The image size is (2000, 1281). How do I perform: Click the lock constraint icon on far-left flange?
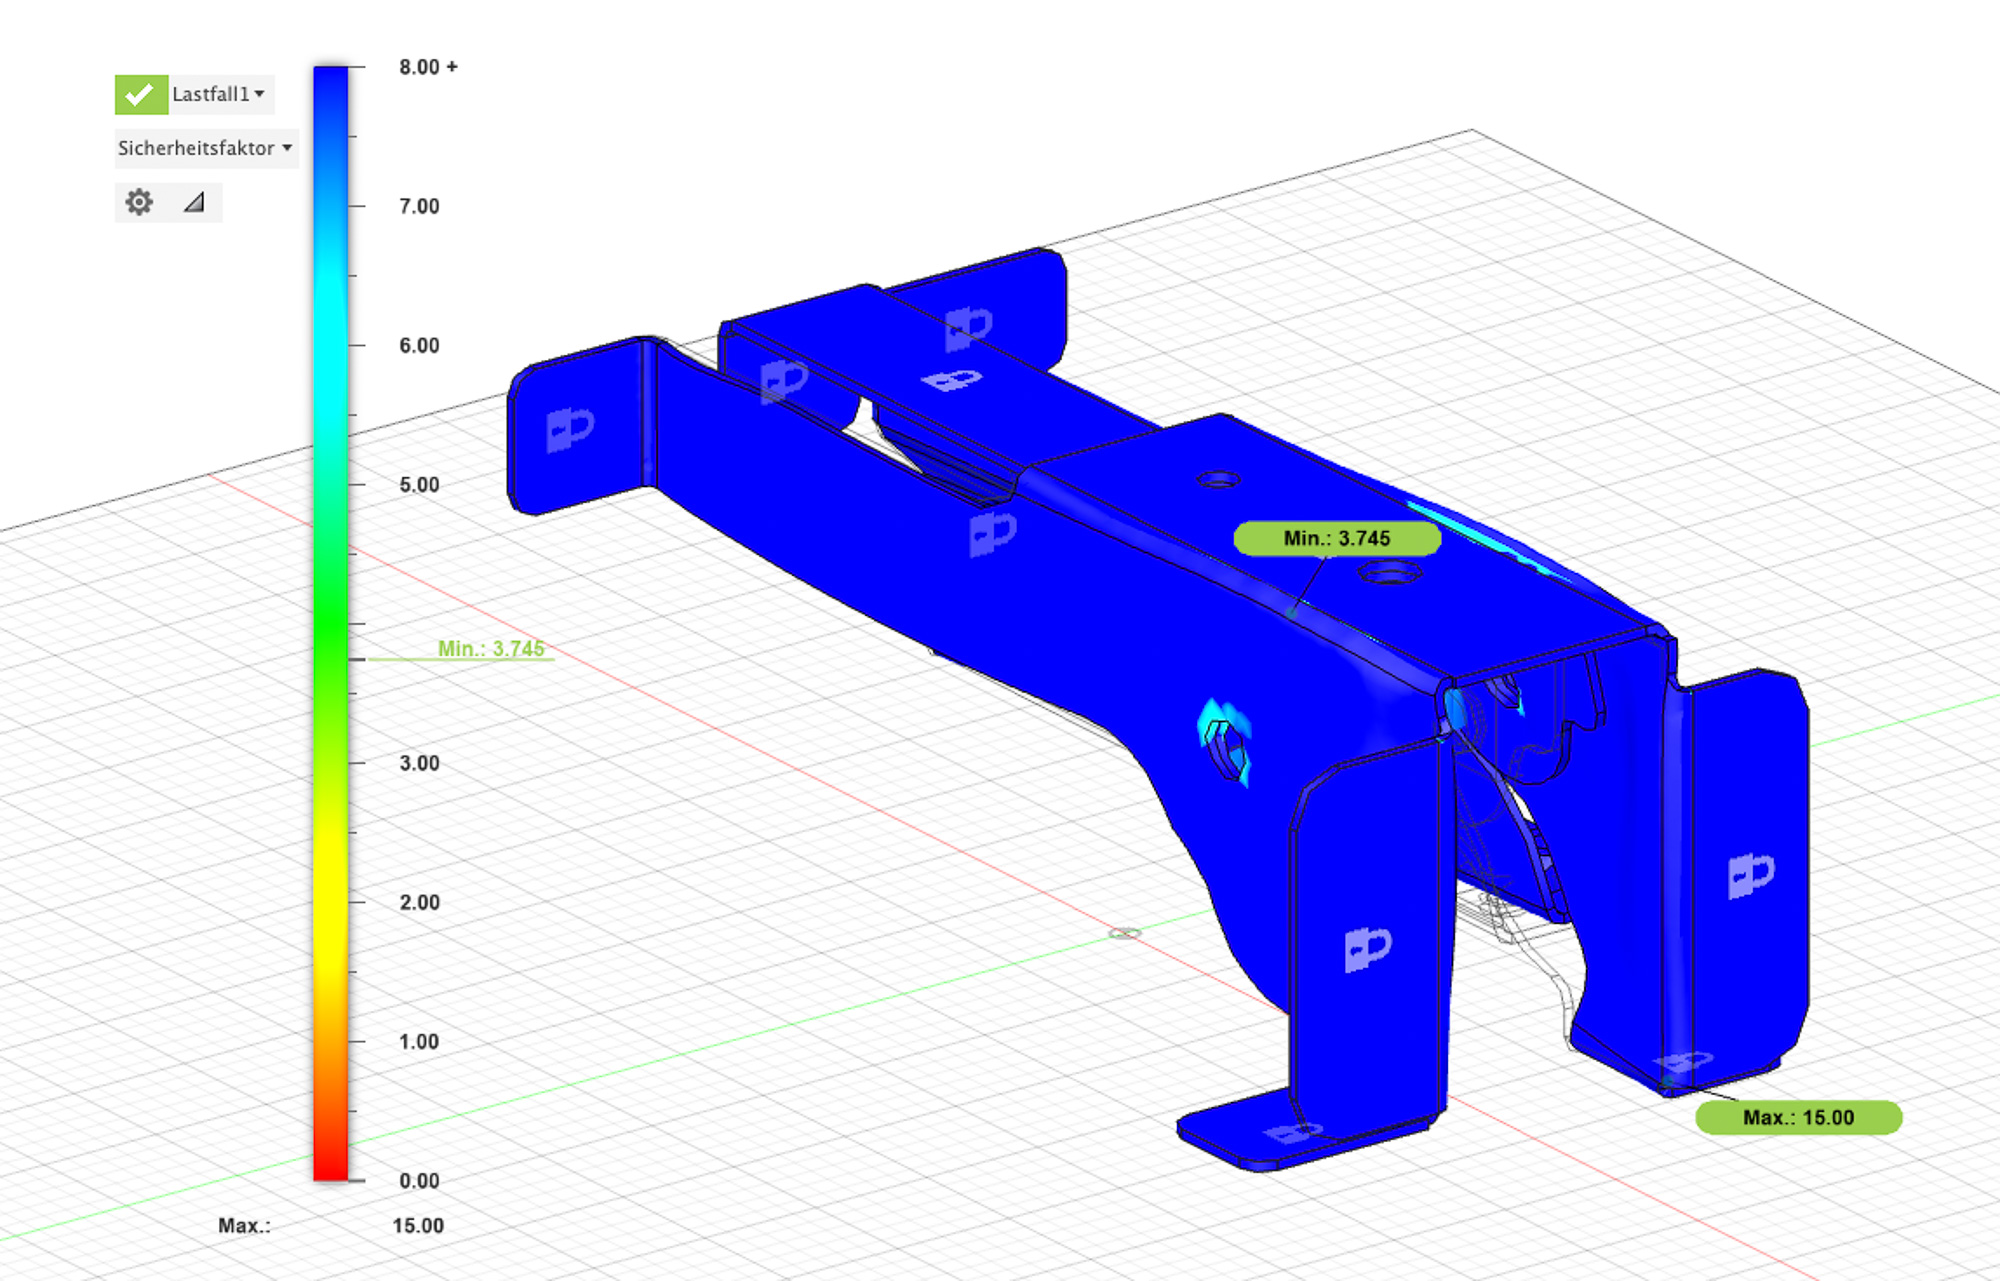pos(570,429)
